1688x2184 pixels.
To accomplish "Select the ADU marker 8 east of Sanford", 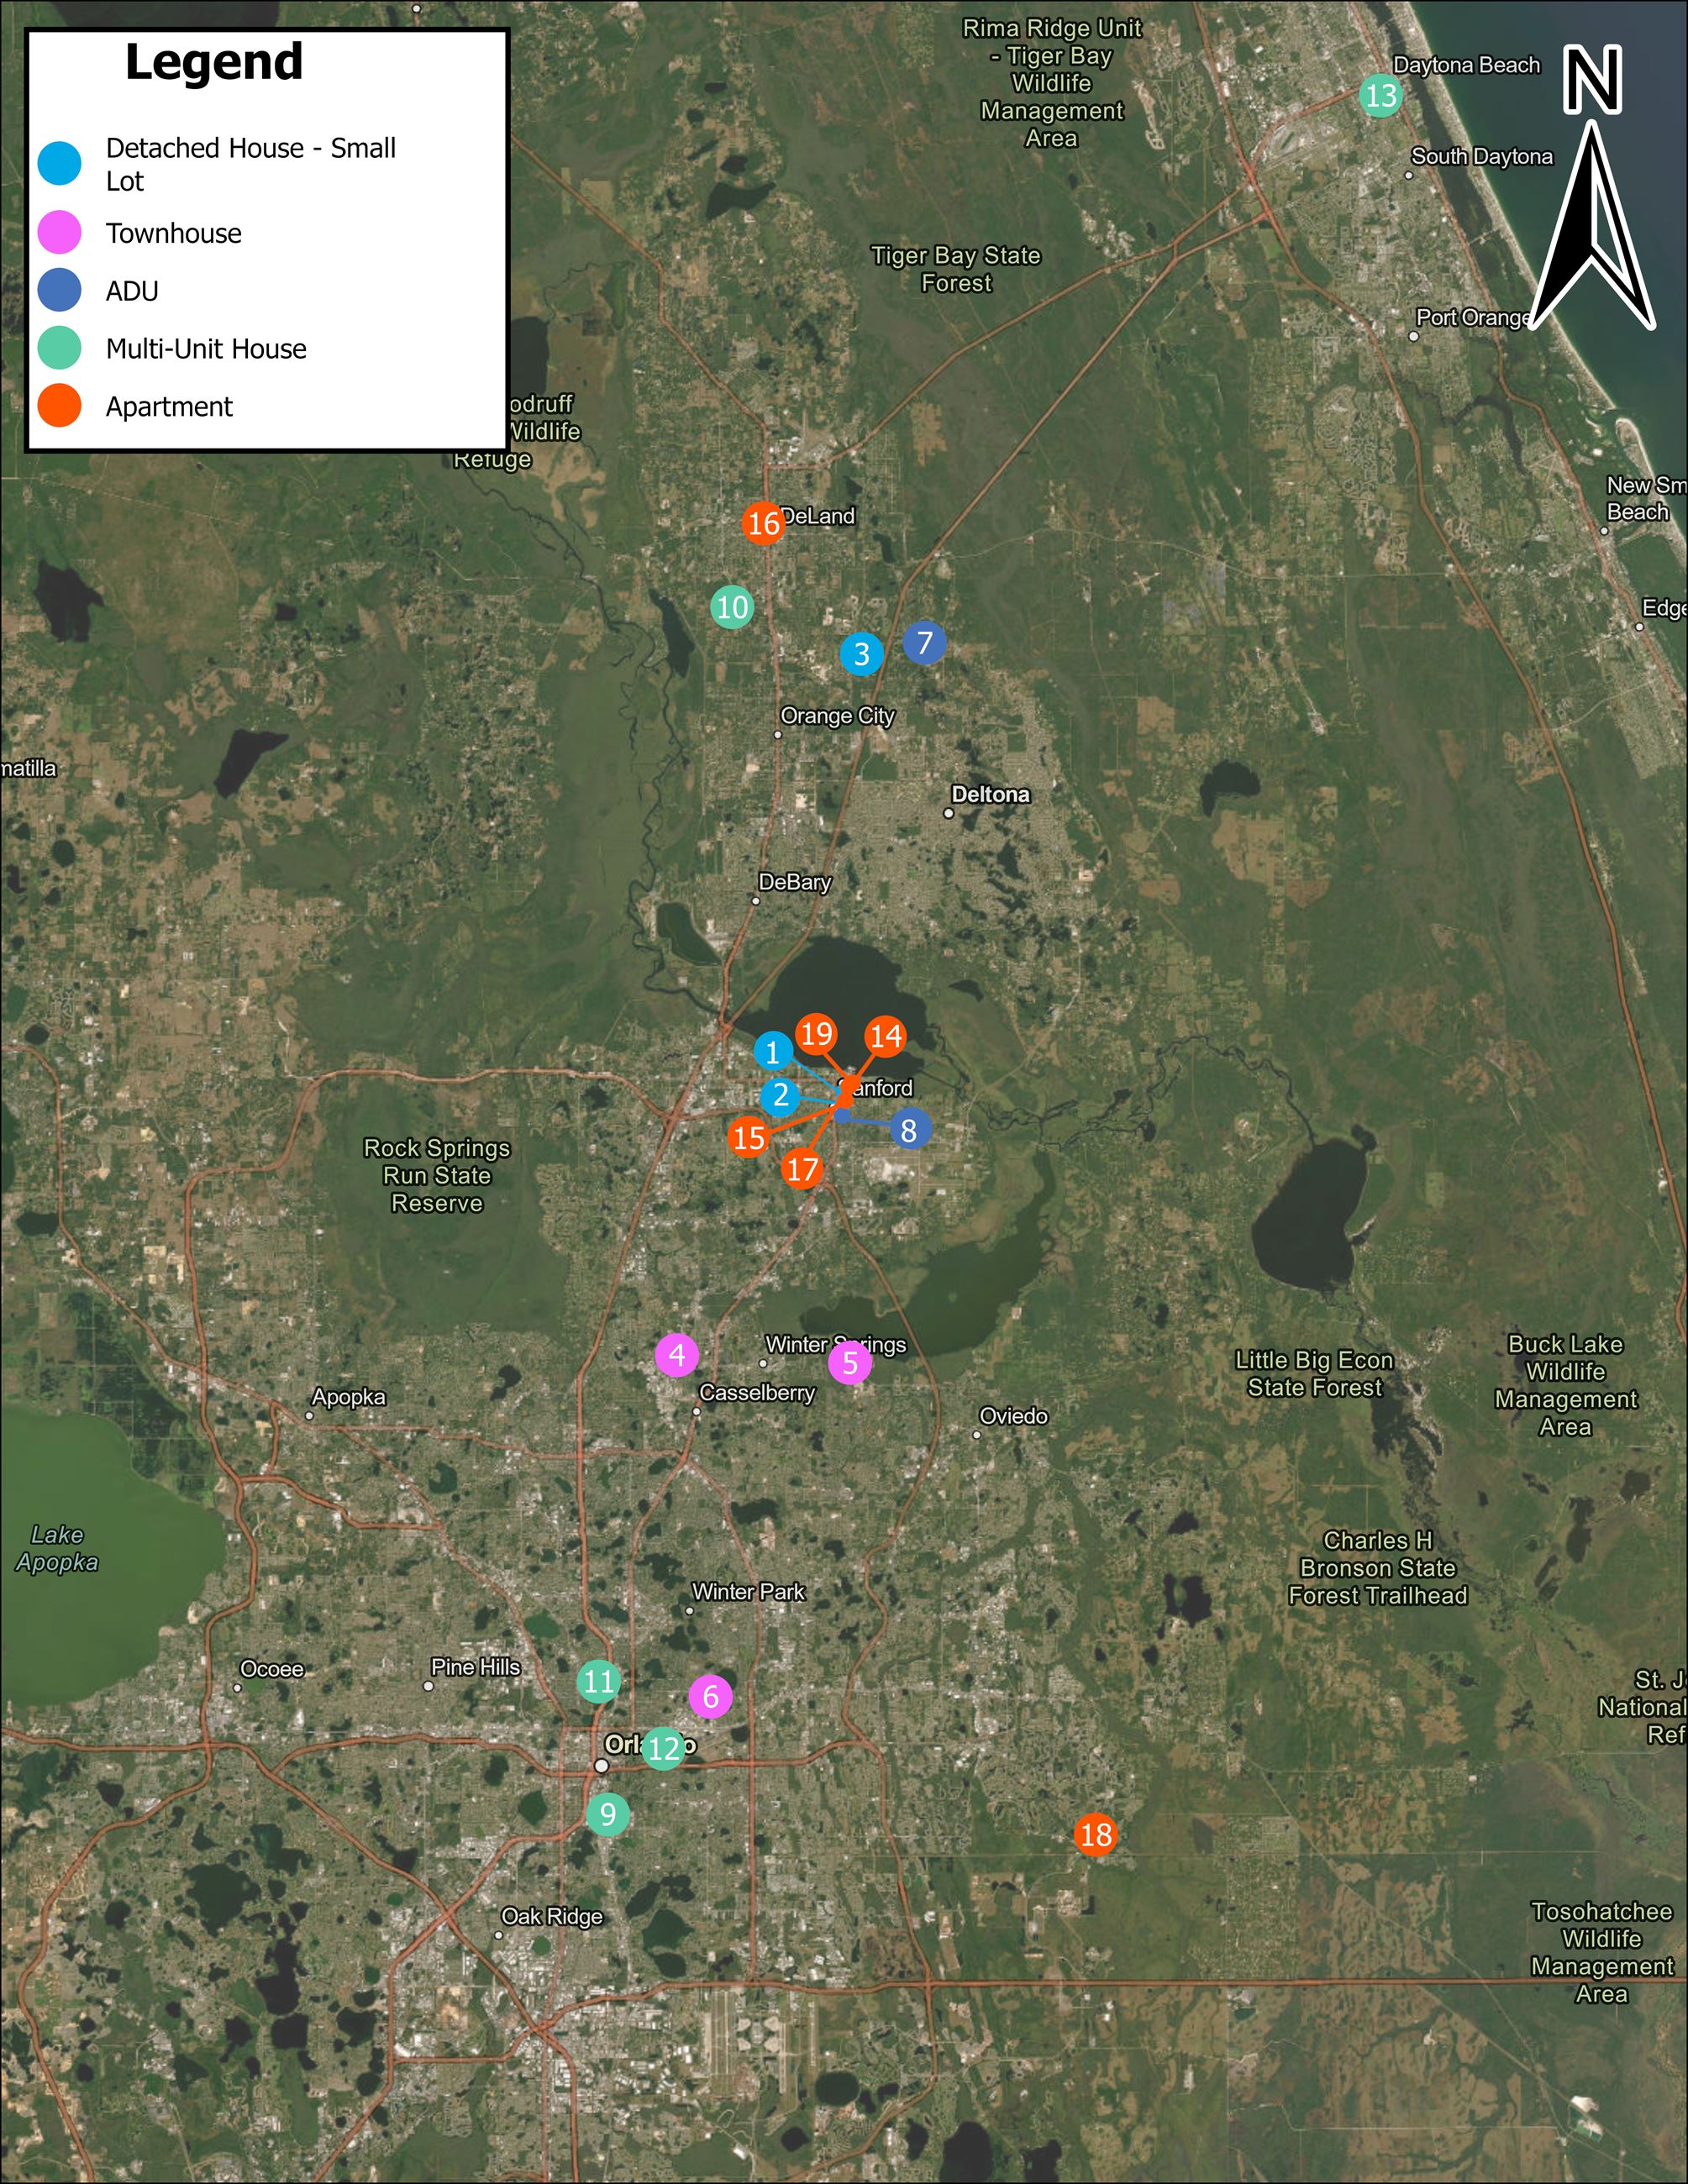I will tap(908, 1131).
